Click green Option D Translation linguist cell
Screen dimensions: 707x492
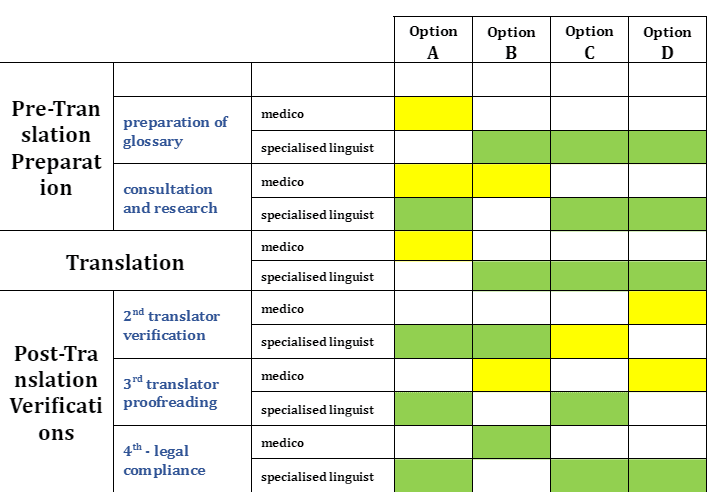point(667,277)
